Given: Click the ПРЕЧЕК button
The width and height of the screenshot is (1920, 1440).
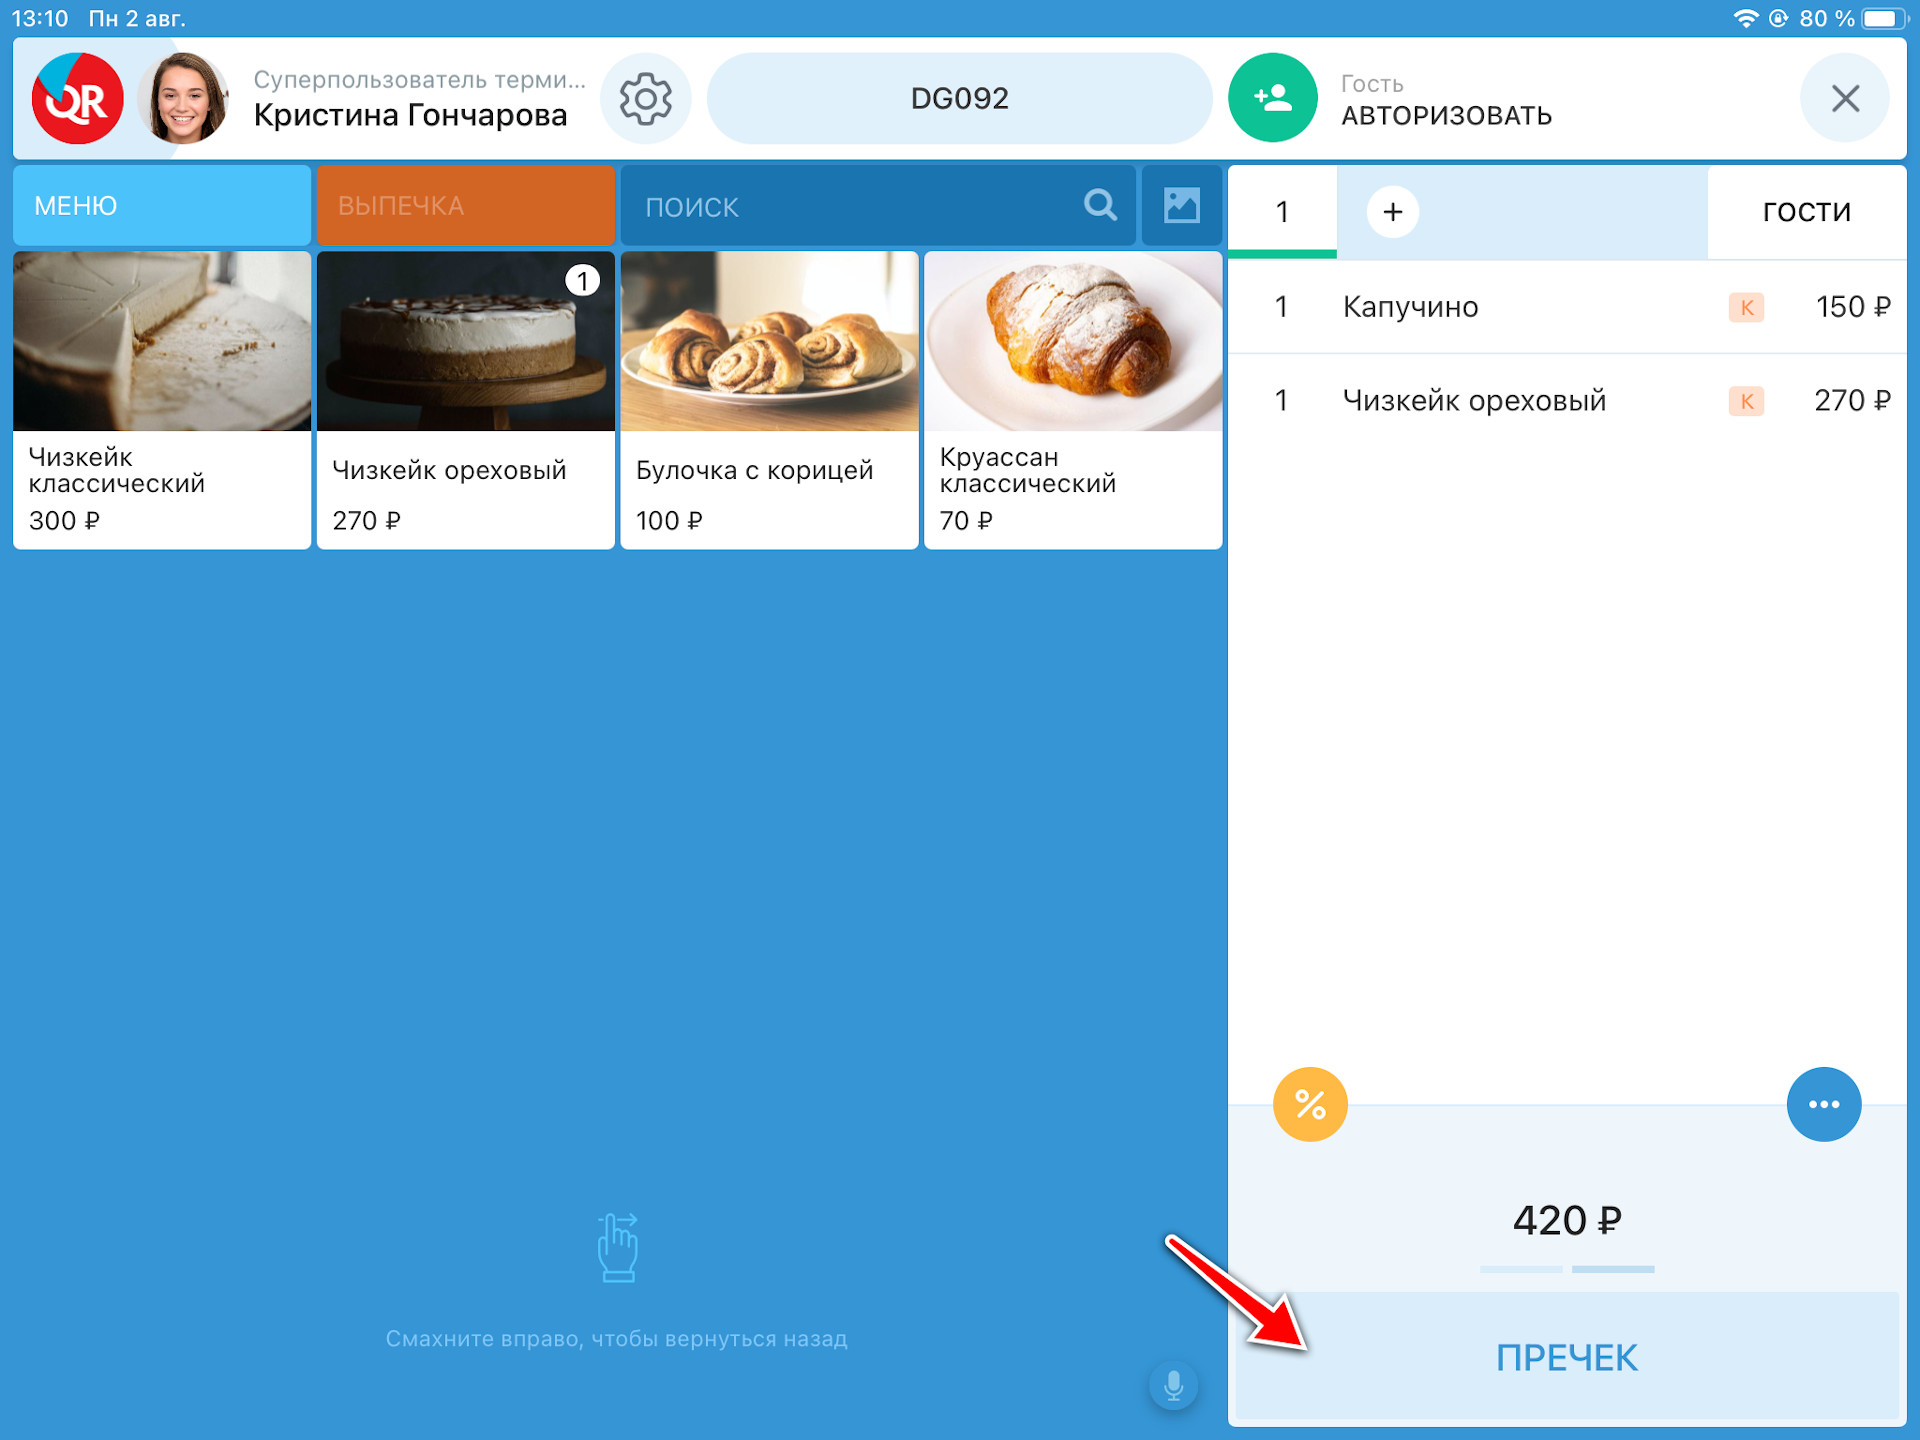Looking at the screenshot, I should point(1567,1357).
